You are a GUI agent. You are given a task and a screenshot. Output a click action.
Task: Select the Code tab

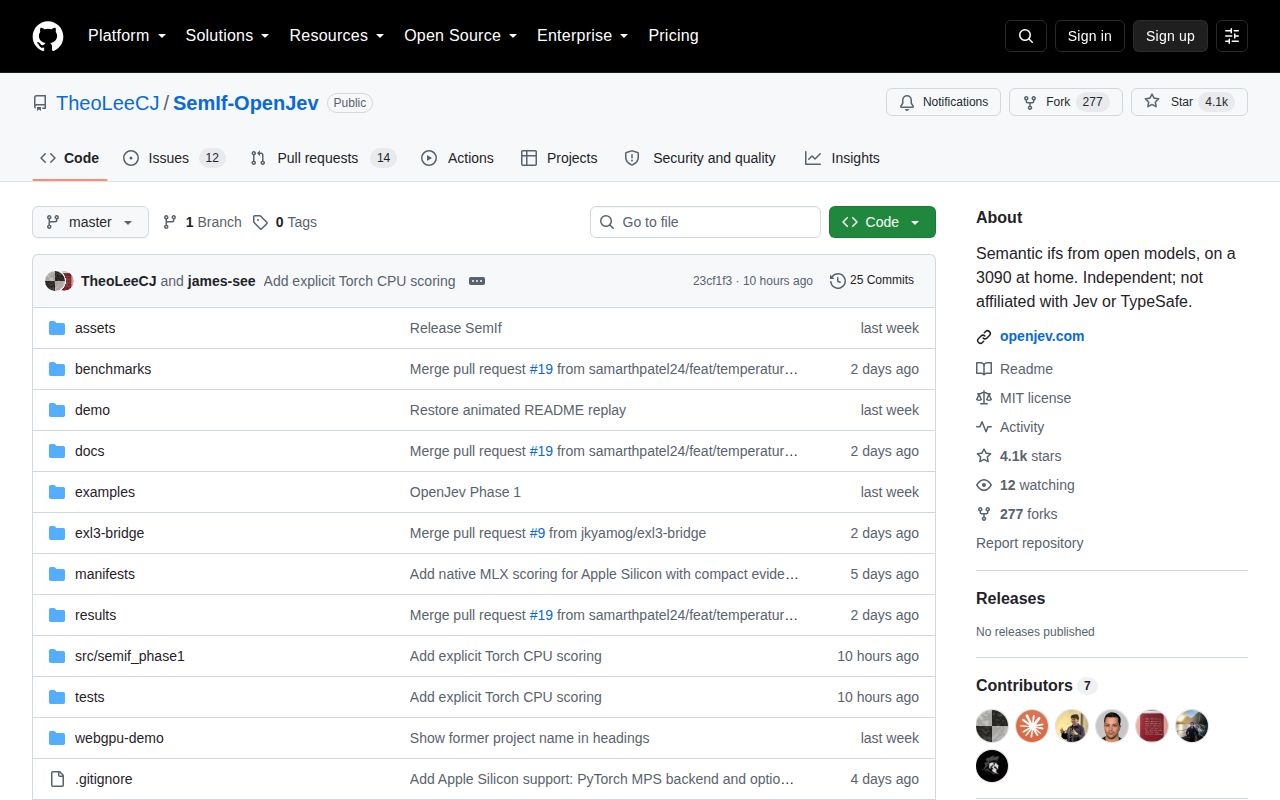[70, 158]
